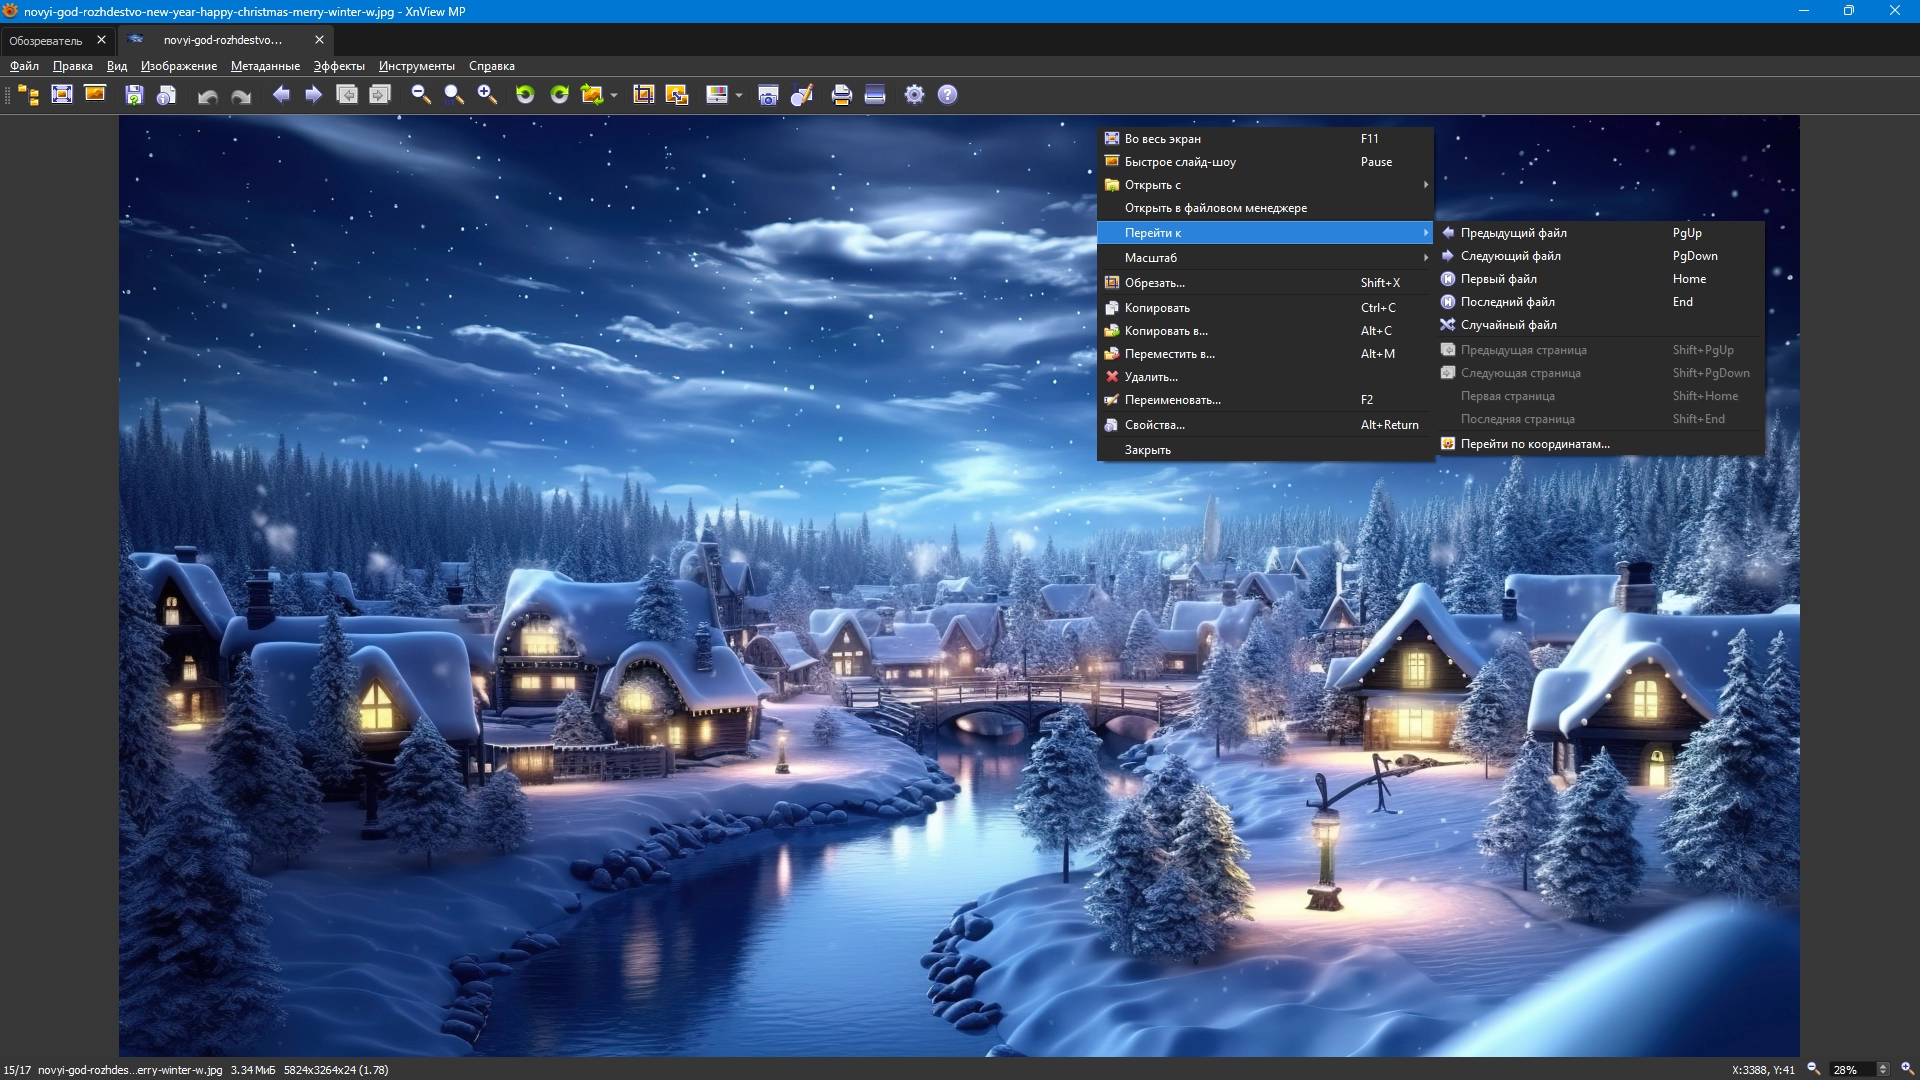
Task: Switch to the Обозреватель tab
Action: [46, 41]
